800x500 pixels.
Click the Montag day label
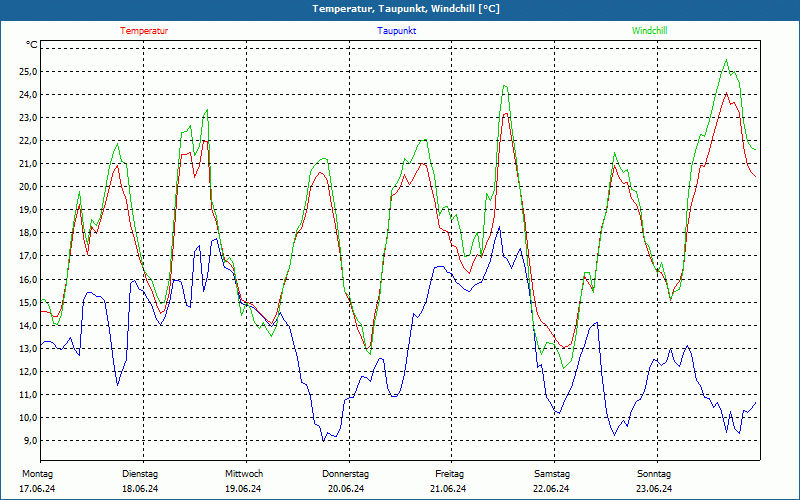pyautogui.click(x=37, y=474)
